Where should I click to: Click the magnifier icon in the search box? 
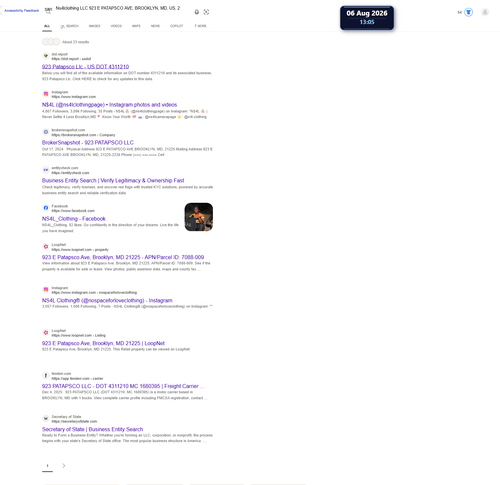(x=49, y=12)
